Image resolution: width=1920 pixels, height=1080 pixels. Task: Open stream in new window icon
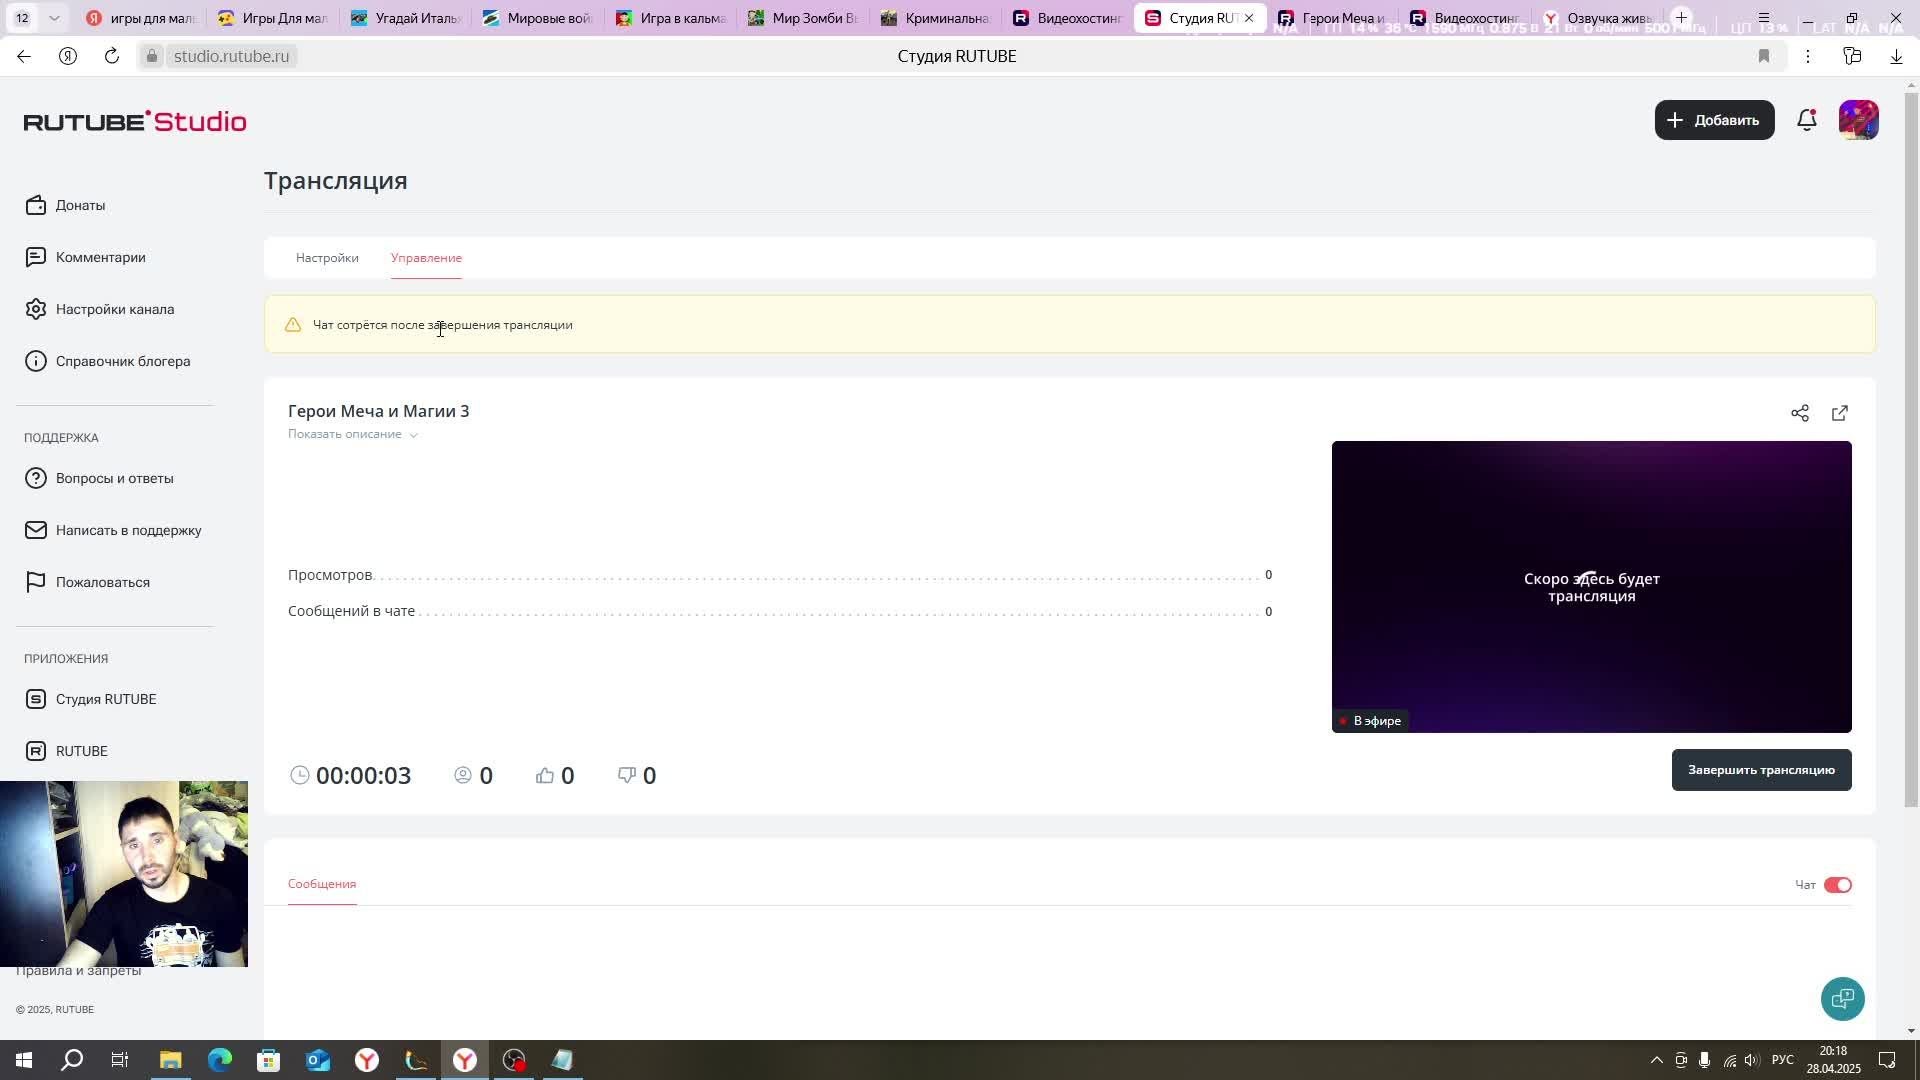[1840, 413]
